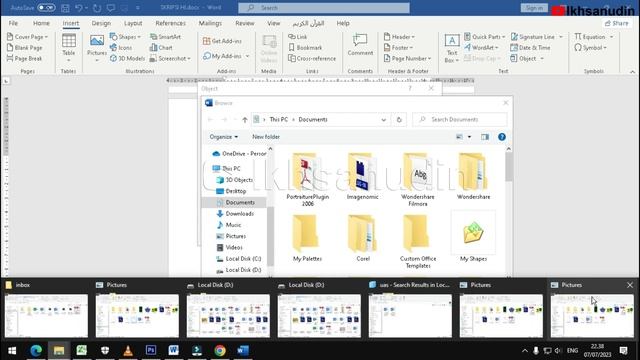This screenshot has height=360, width=640.
Task: Expand the Screenshot dropdown
Action: tap(189, 58)
